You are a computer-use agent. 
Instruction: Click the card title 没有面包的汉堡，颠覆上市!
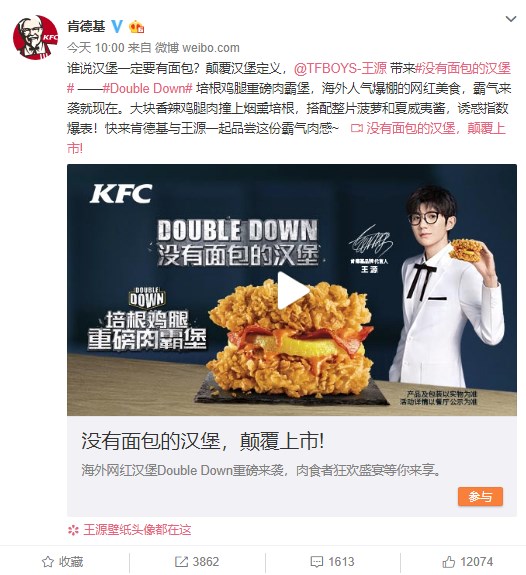[x=202, y=441]
